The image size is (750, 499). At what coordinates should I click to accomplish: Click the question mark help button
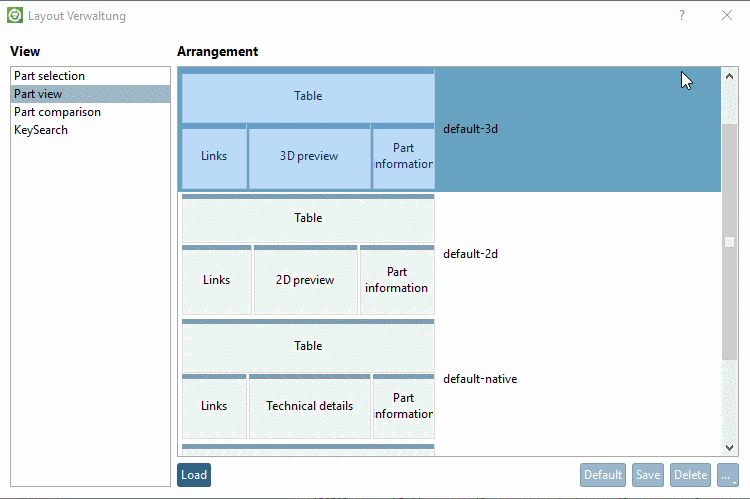(682, 15)
